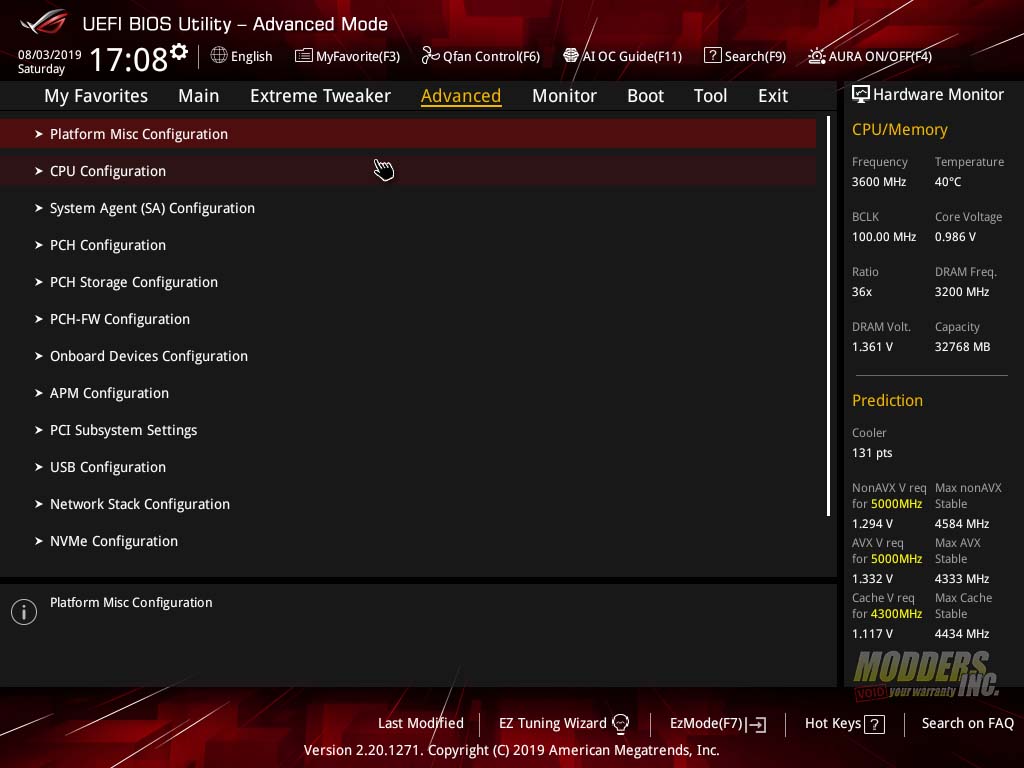
Task: Switch to My Favorites tab
Action: click(x=96, y=96)
